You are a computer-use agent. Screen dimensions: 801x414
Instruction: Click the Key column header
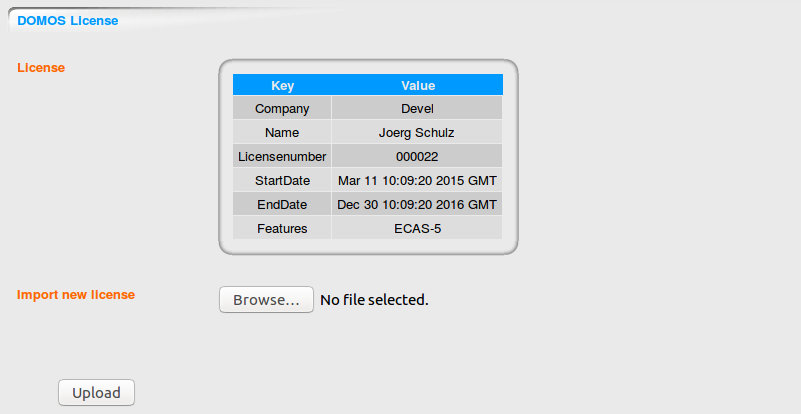[282, 86]
